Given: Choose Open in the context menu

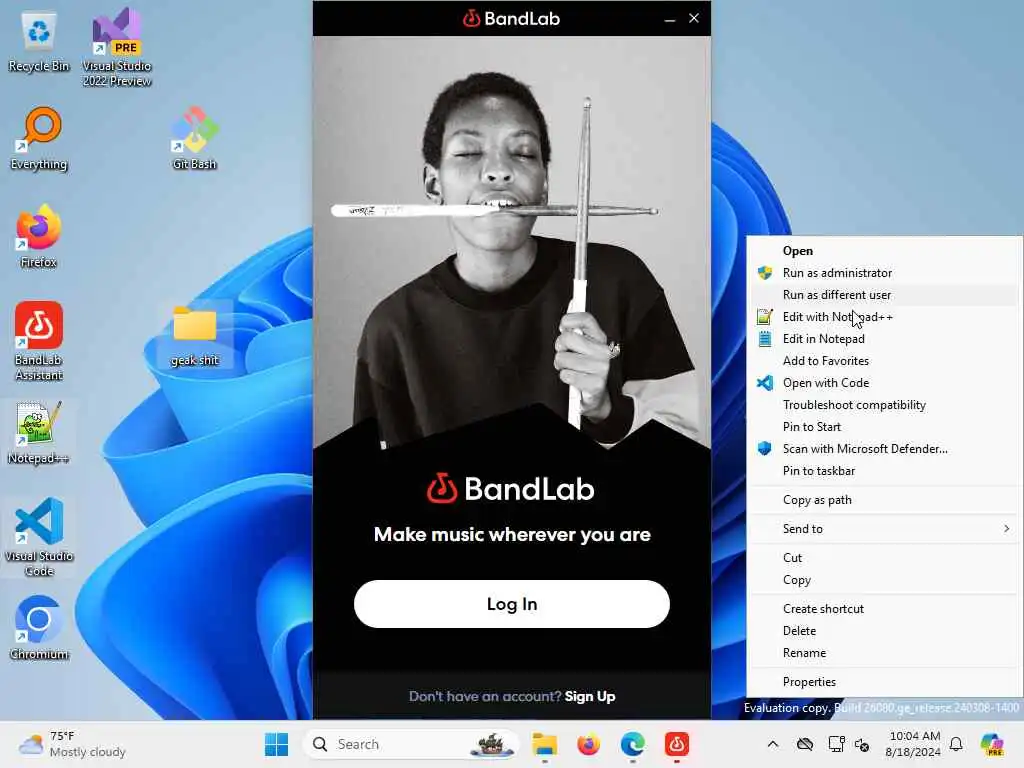Looking at the screenshot, I should click(x=884, y=251).
